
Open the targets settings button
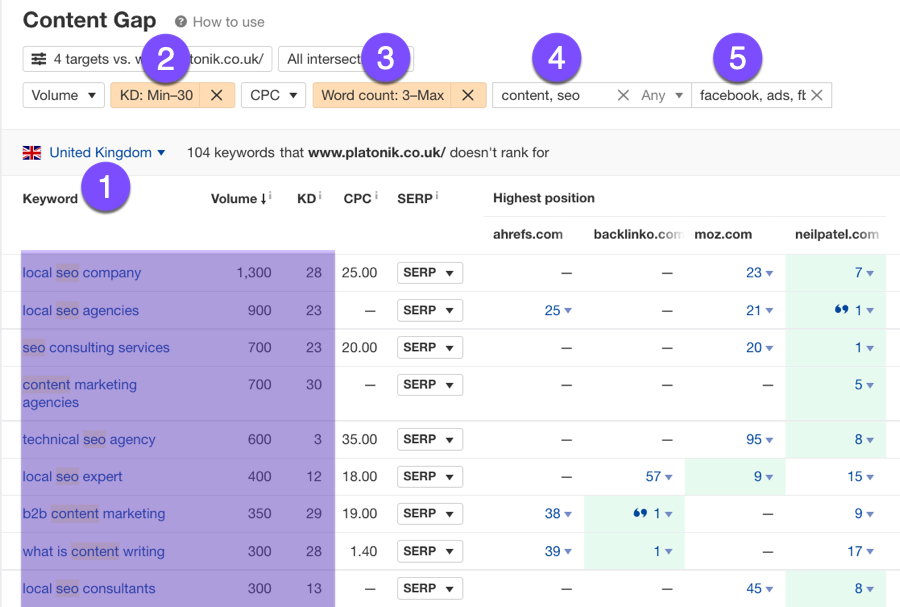pos(147,59)
